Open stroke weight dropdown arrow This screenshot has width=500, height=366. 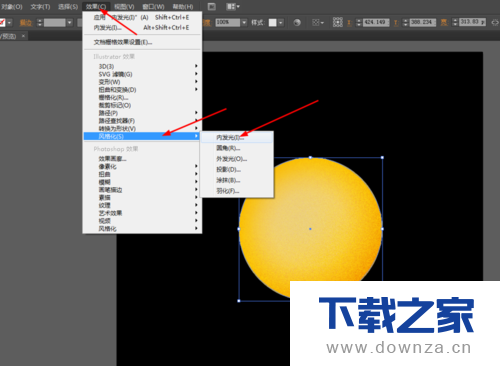click(x=69, y=23)
